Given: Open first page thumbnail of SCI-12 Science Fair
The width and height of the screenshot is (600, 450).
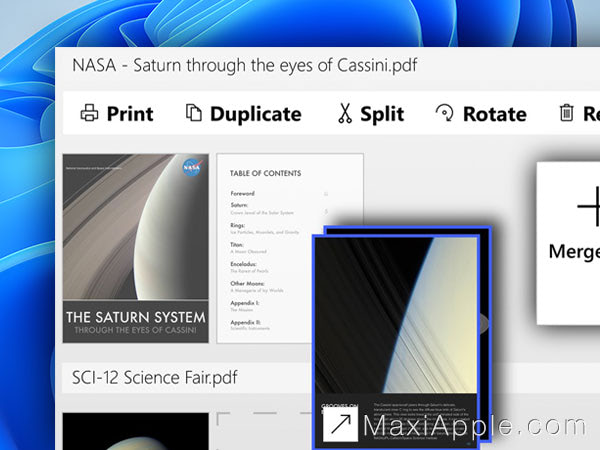Looking at the screenshot, I should (136, 431).
